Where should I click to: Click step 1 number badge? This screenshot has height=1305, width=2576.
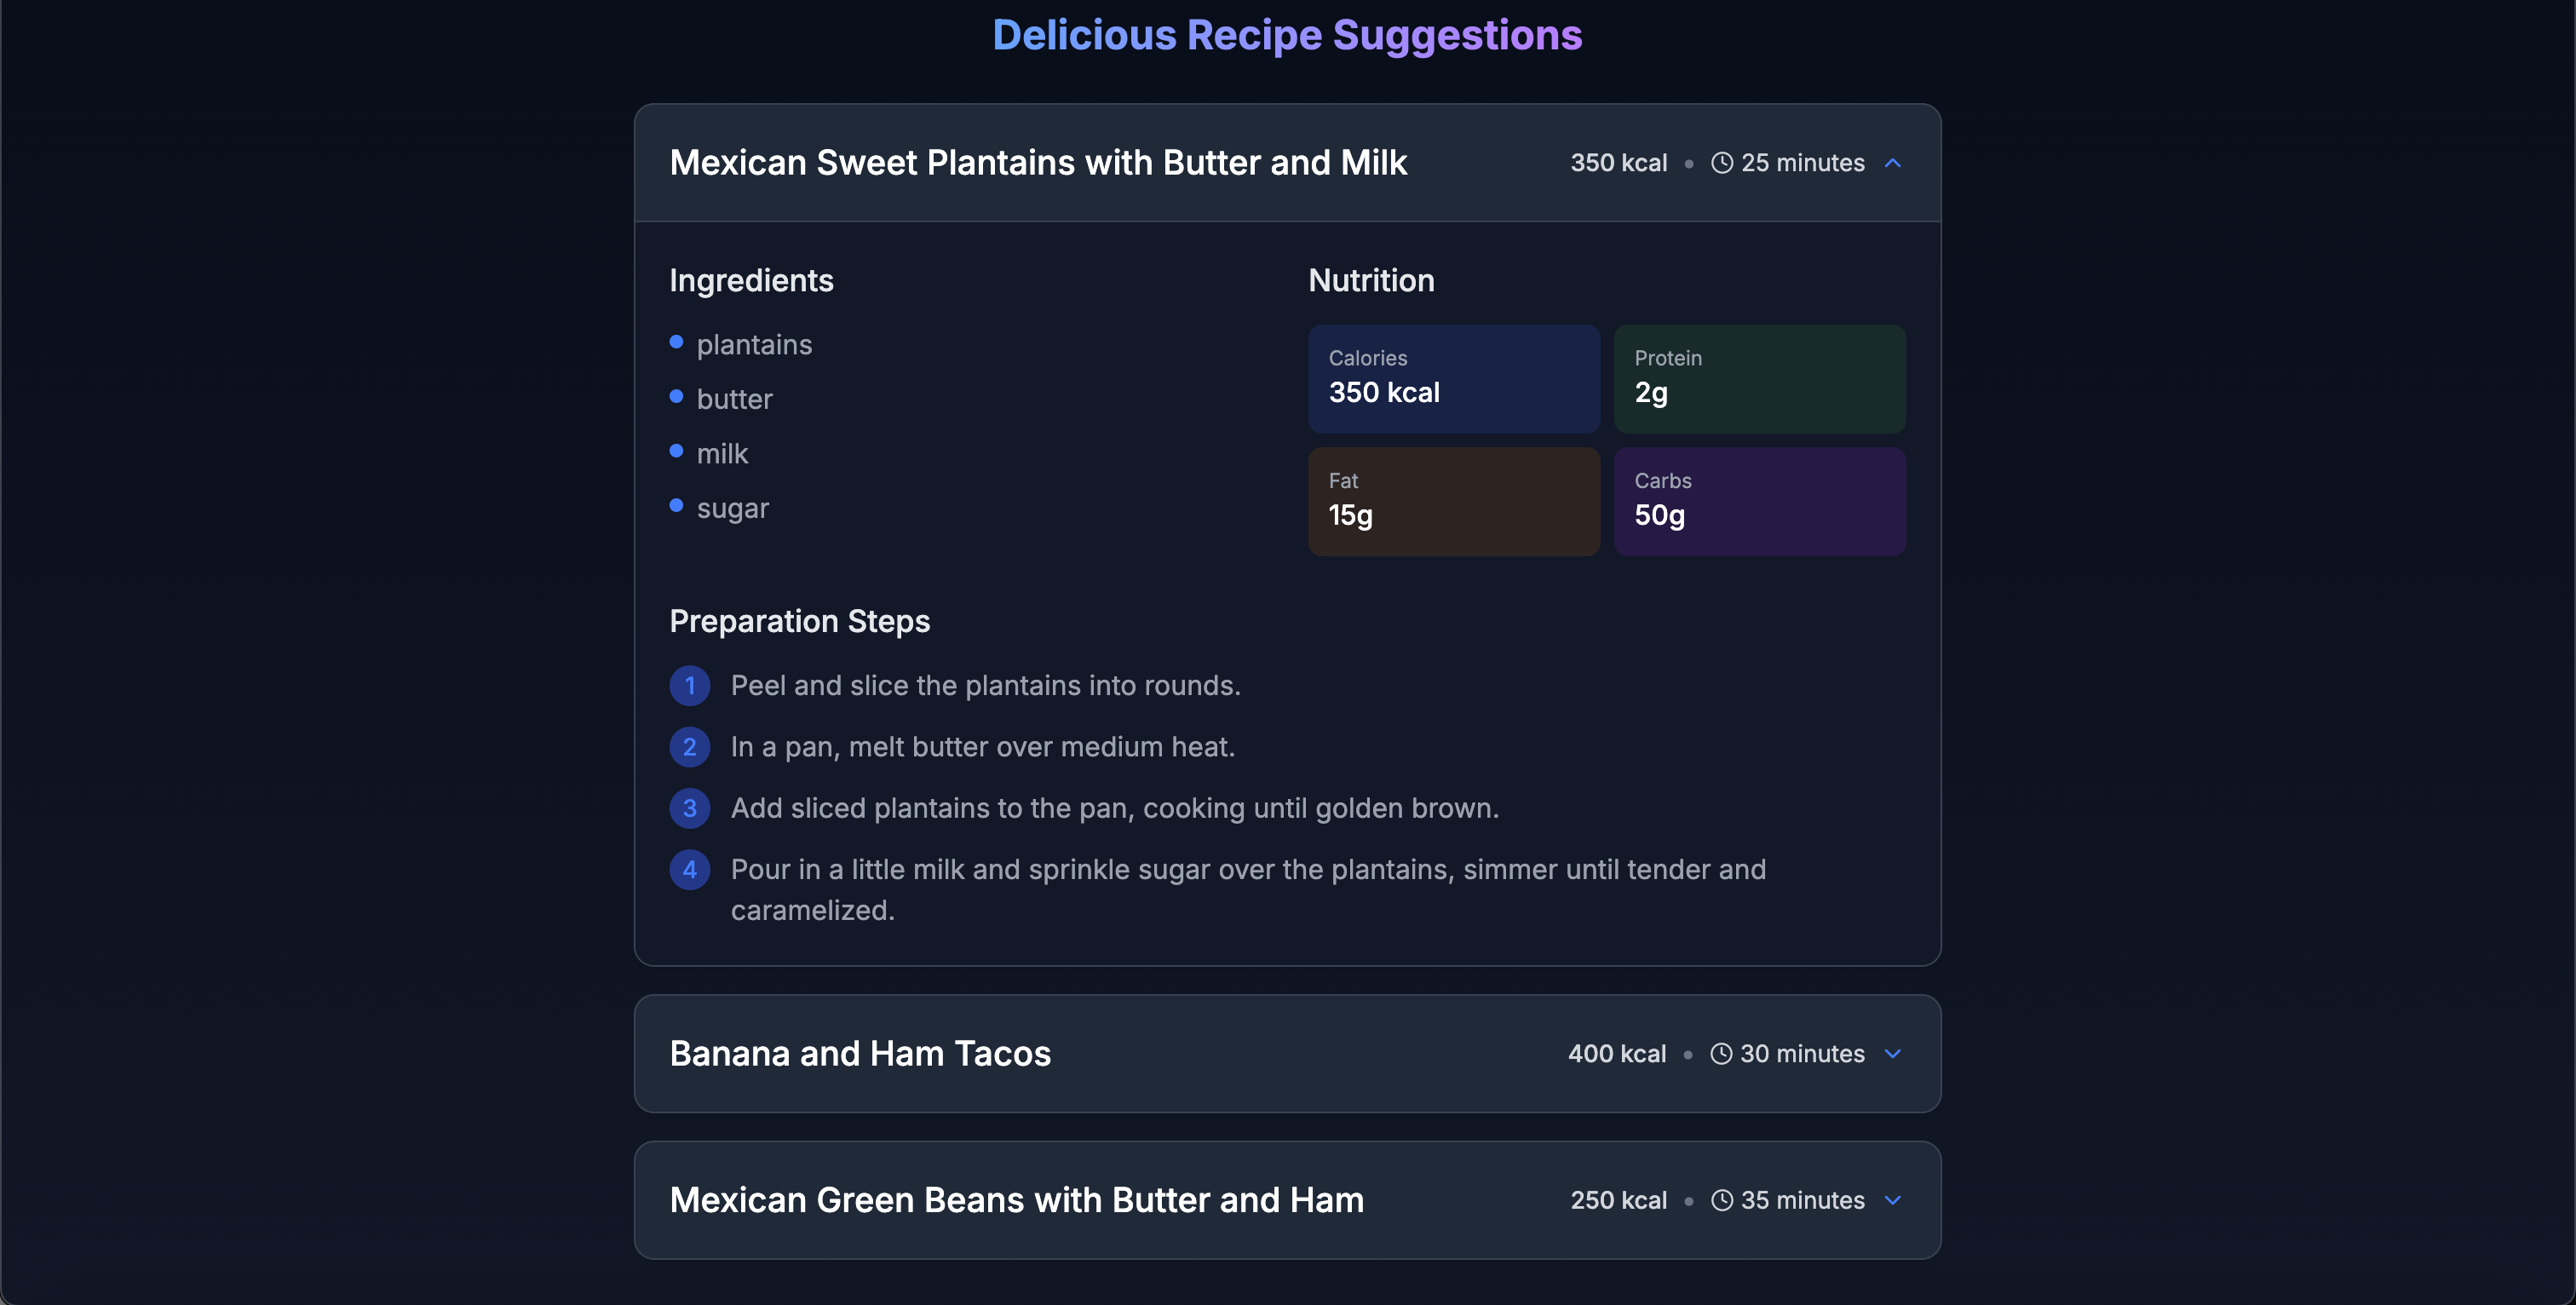point(689,686)
